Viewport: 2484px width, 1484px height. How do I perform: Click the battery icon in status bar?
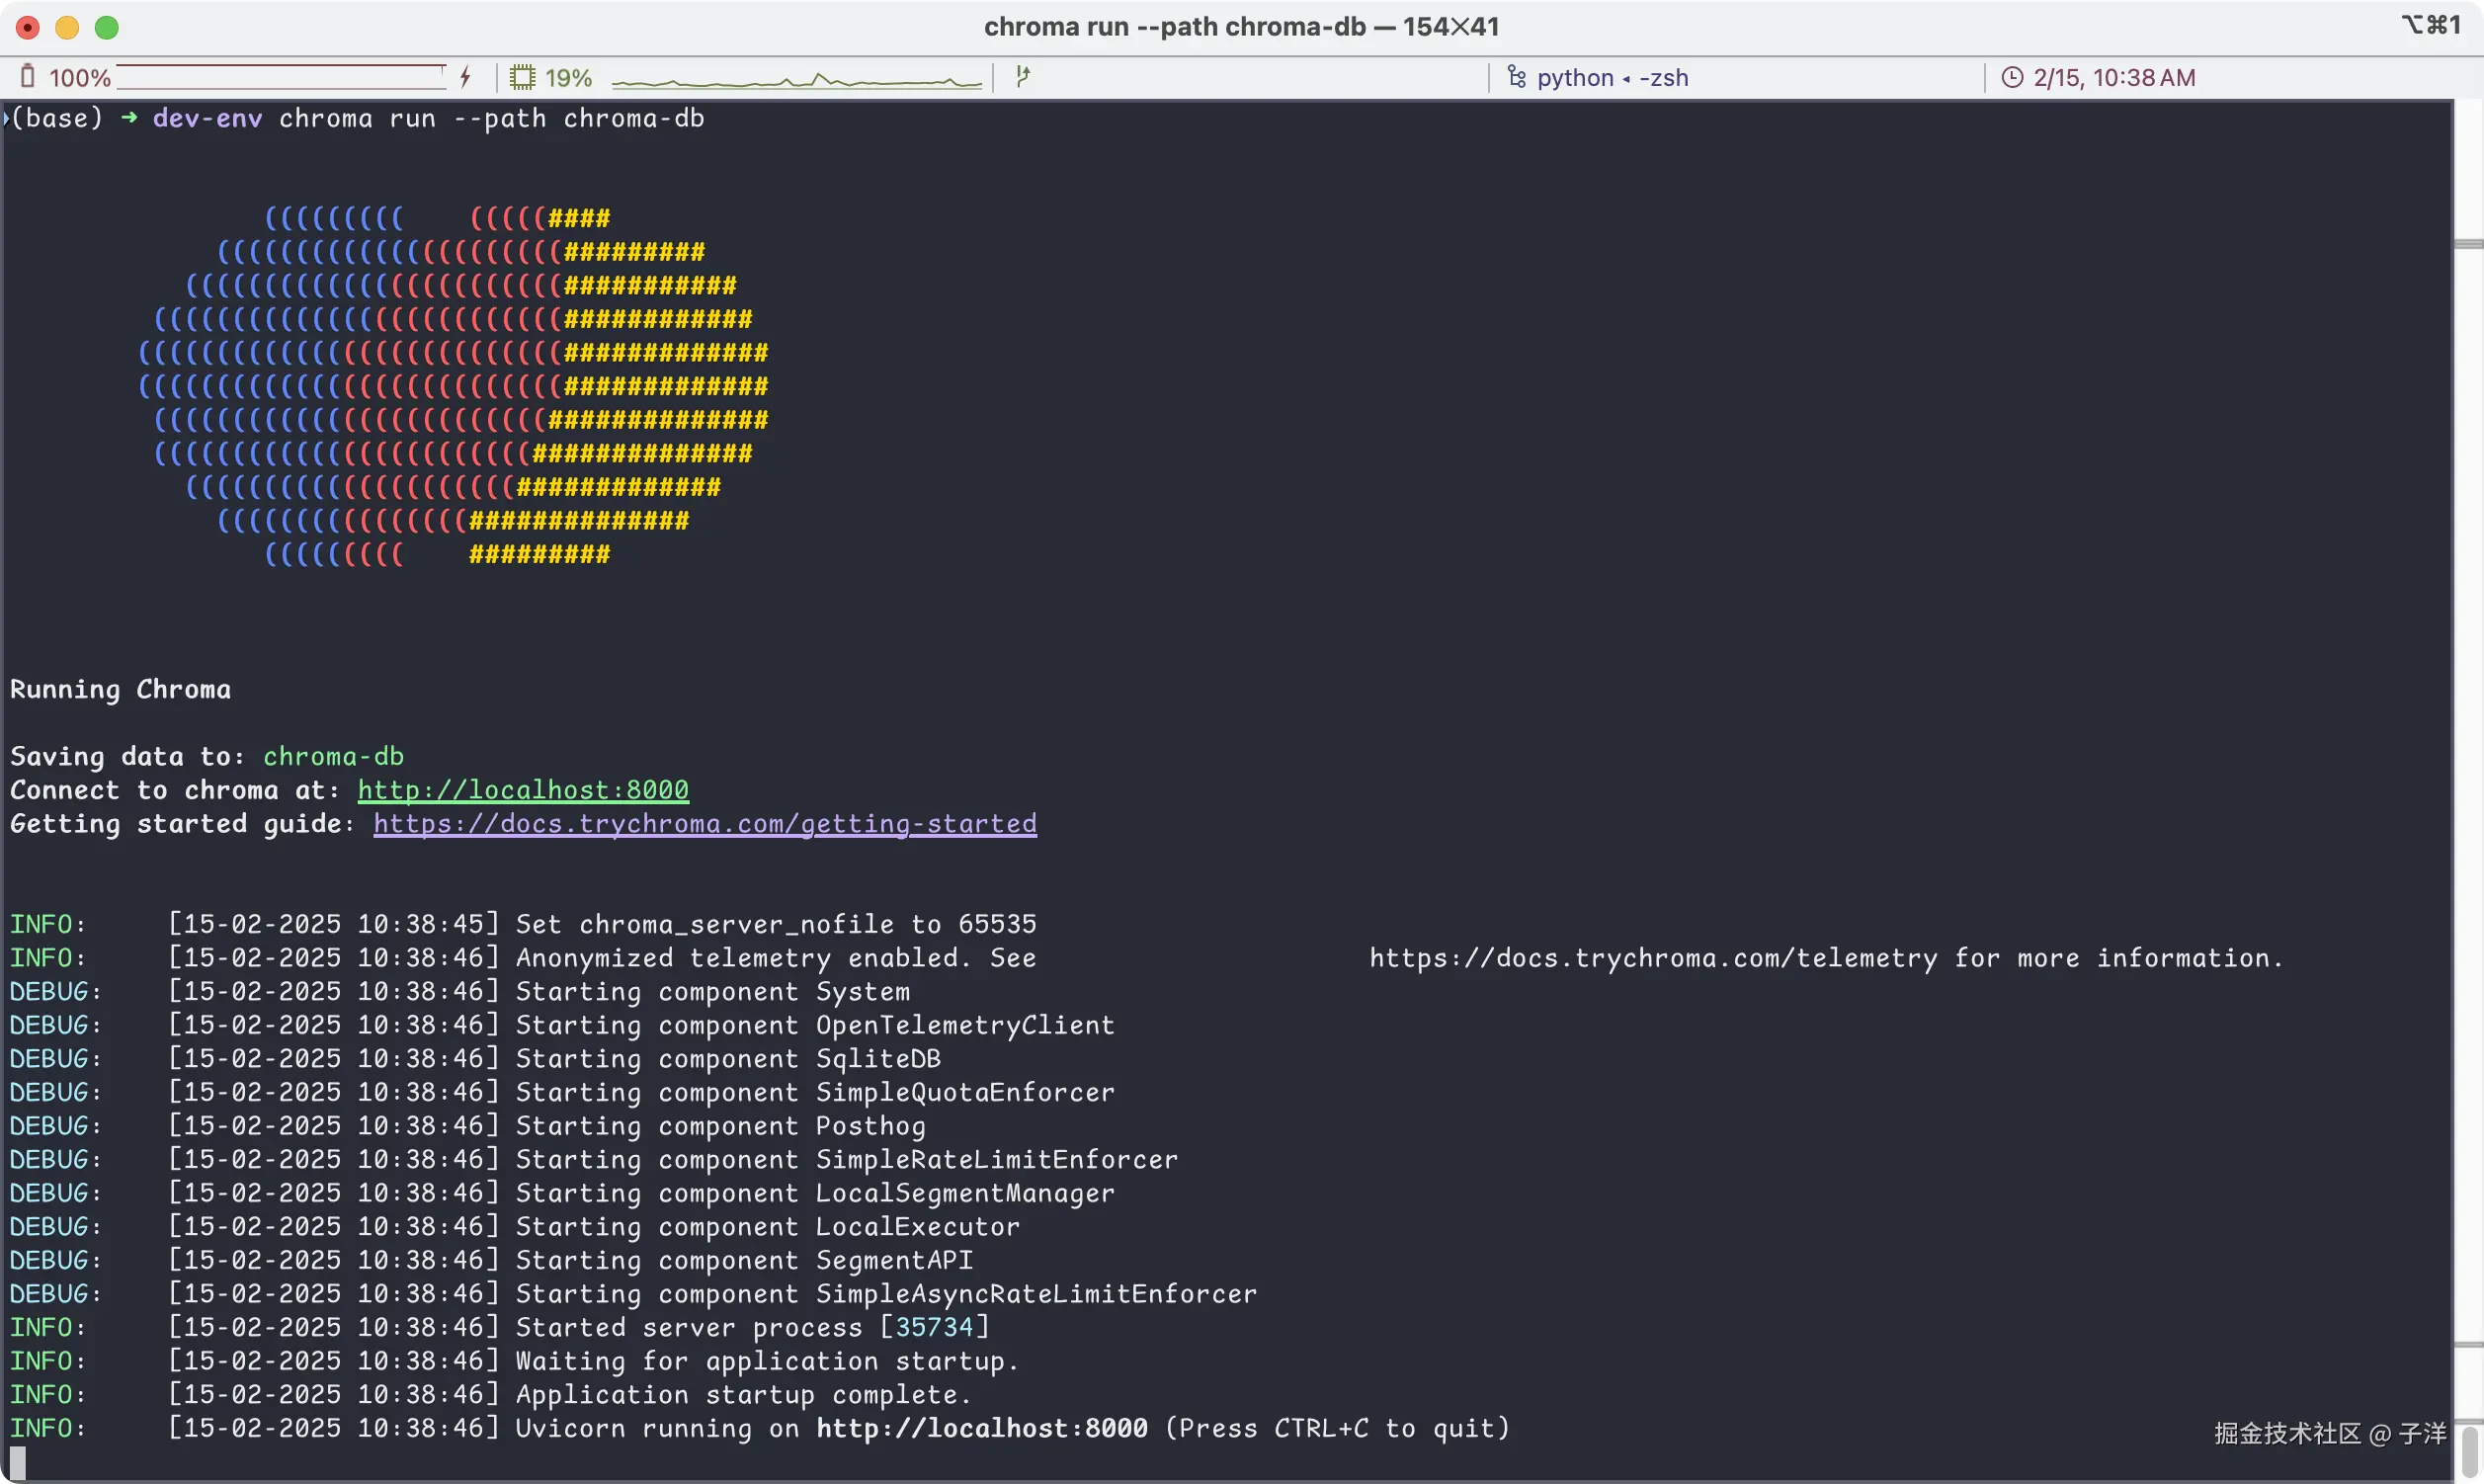27,77
